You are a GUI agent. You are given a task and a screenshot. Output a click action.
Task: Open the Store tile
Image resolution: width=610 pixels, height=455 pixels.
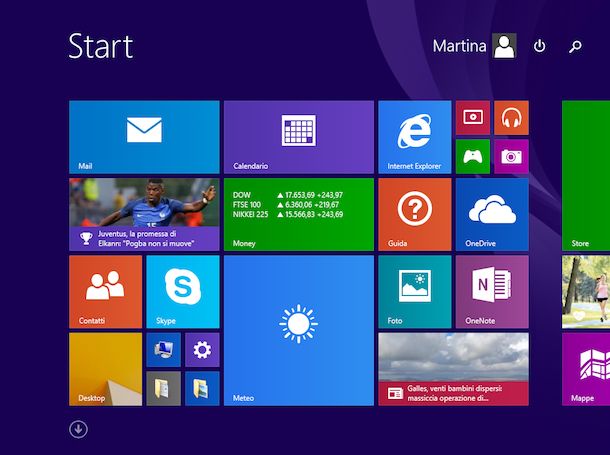click(x=586, y=175)
